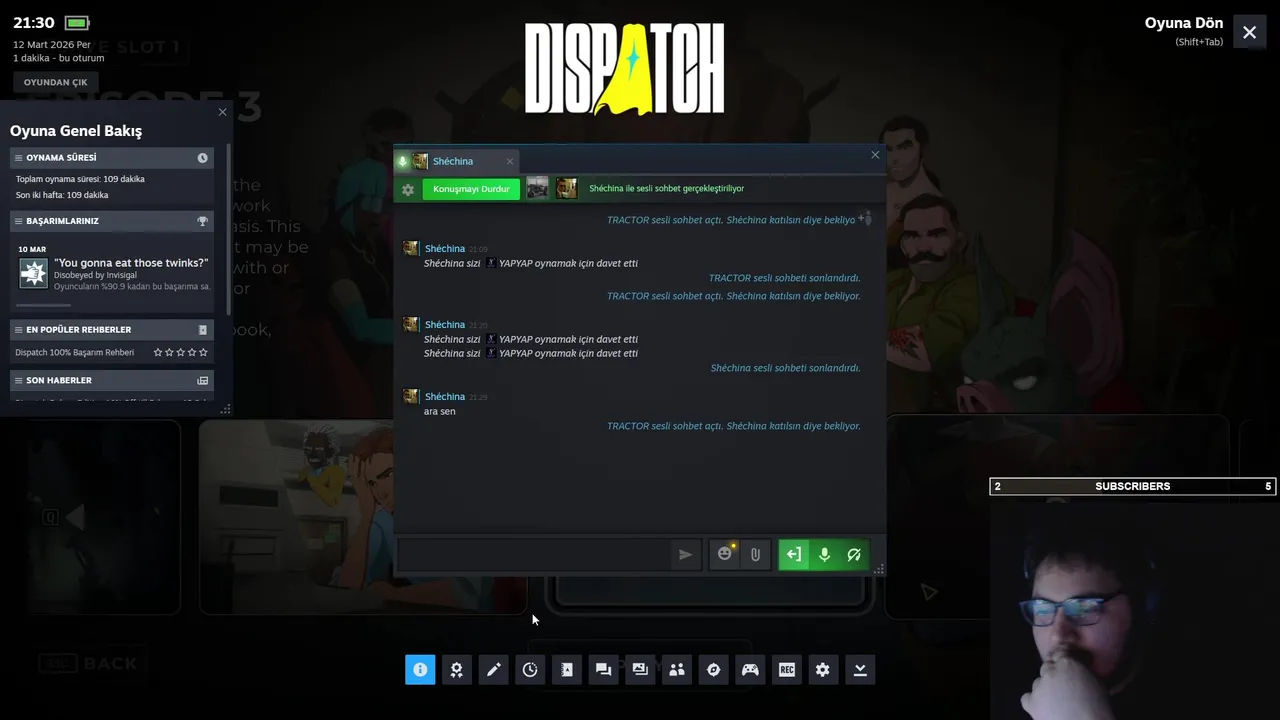Open Game Overview from overlay toolbar
Screen dimensions: 1280x720
pyautogui.click(x=420, y=670)
